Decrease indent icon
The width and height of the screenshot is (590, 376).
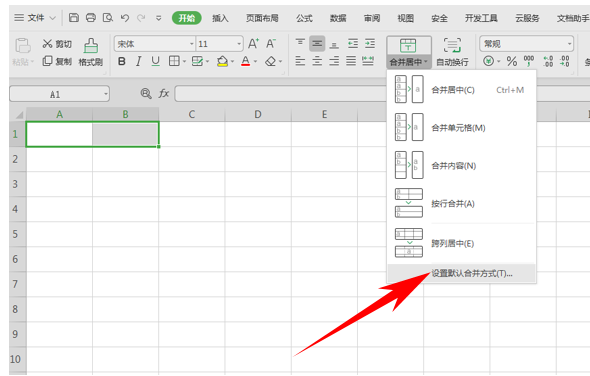pyautogui.click(x=353, y=44)
